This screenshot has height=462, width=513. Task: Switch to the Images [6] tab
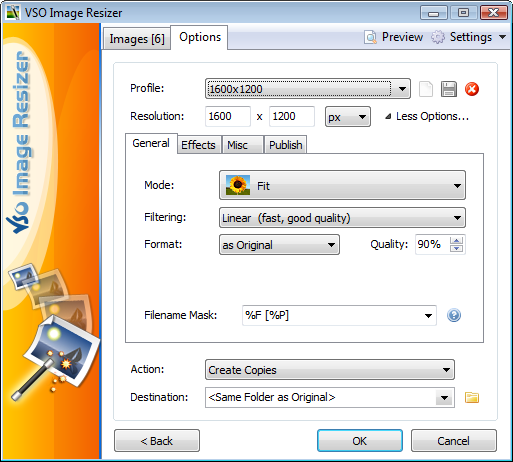[x=137, y=39]
